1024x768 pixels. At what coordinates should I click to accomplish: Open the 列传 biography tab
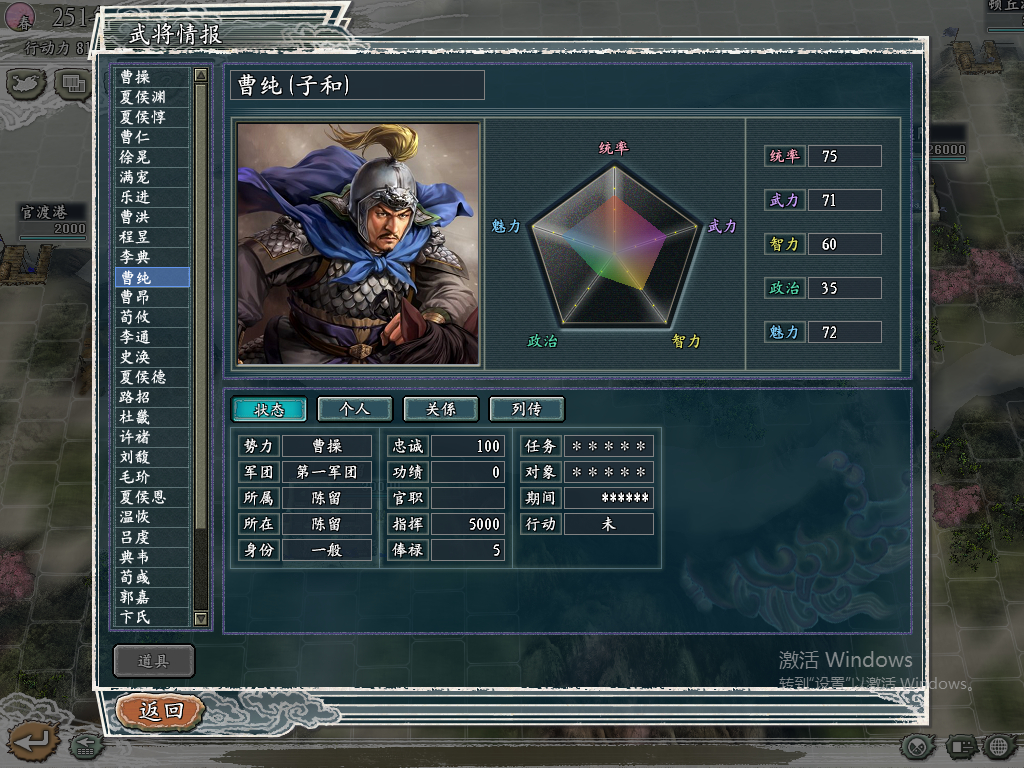[527, 409]
